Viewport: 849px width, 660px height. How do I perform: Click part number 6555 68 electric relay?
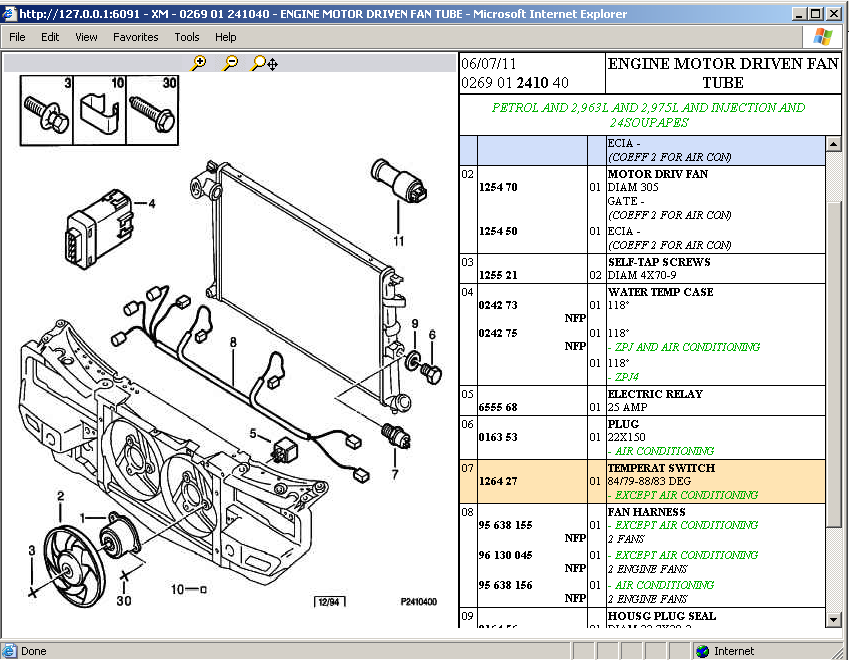click(x=497, y=408)
